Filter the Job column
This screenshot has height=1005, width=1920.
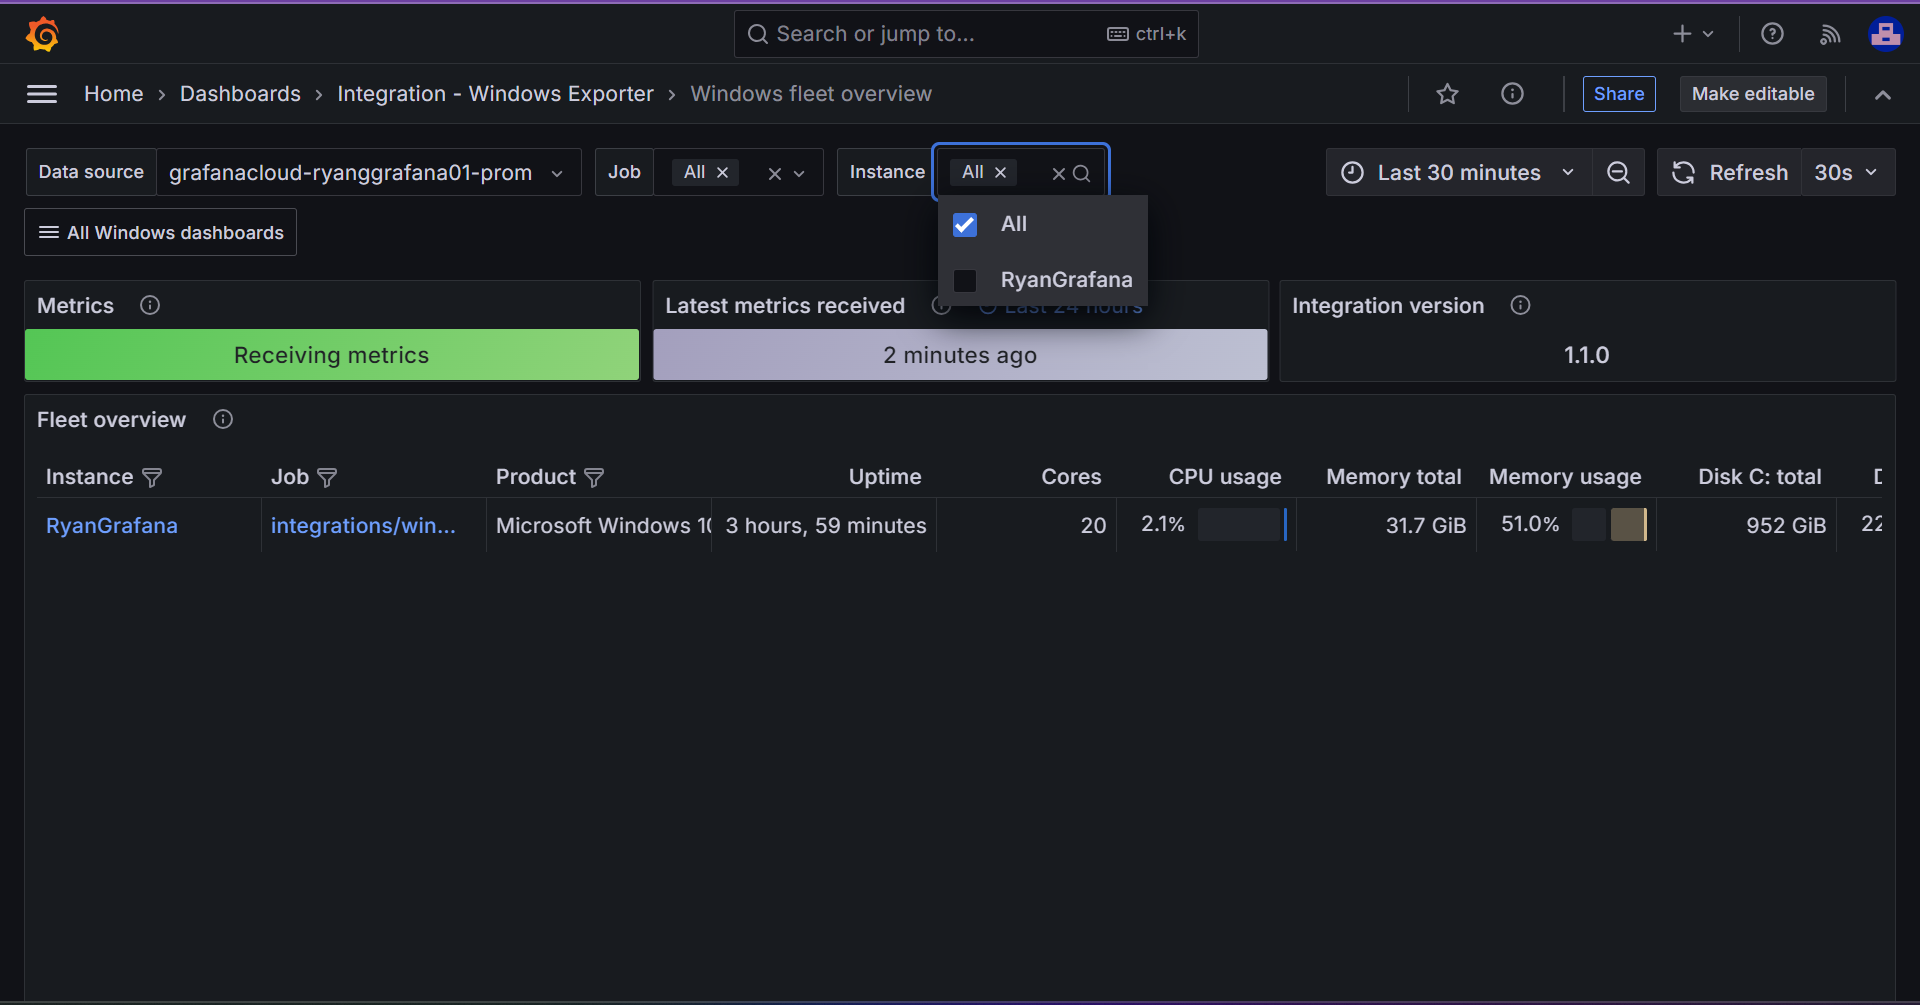(x=327, y=477)
